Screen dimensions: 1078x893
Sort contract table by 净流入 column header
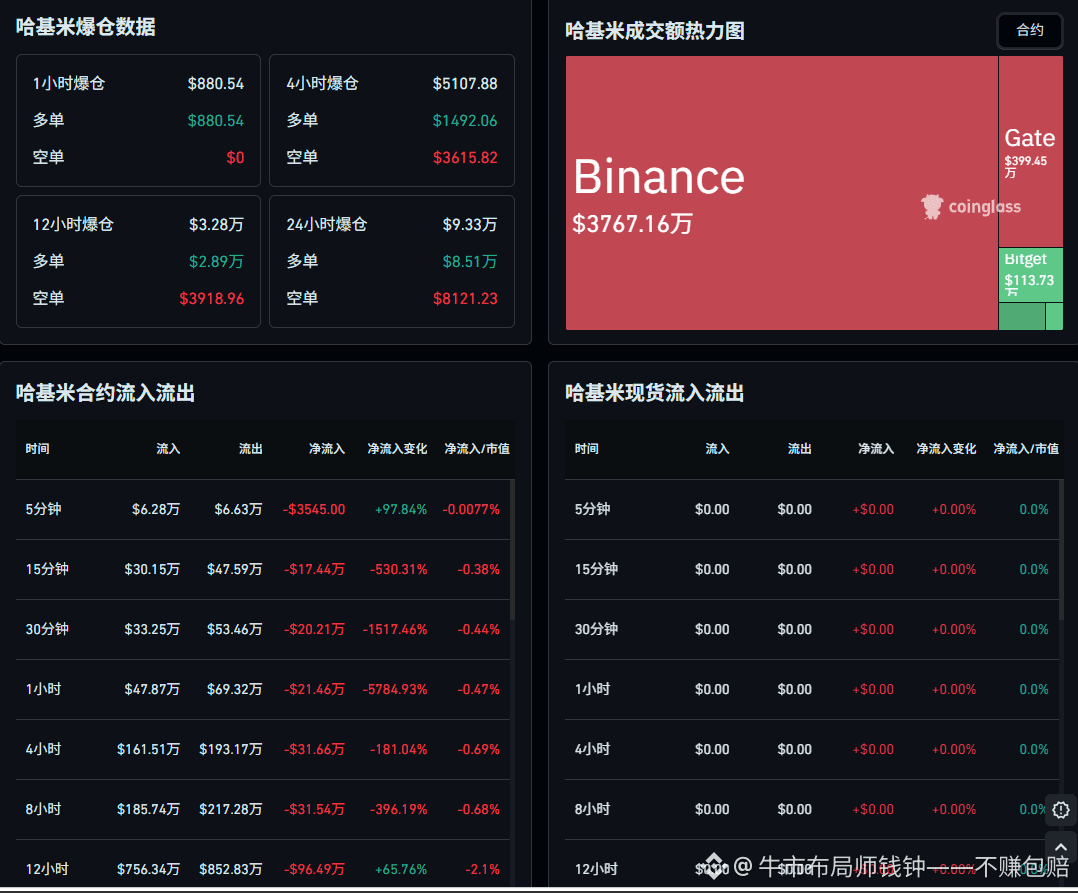(x=327, y=449)
